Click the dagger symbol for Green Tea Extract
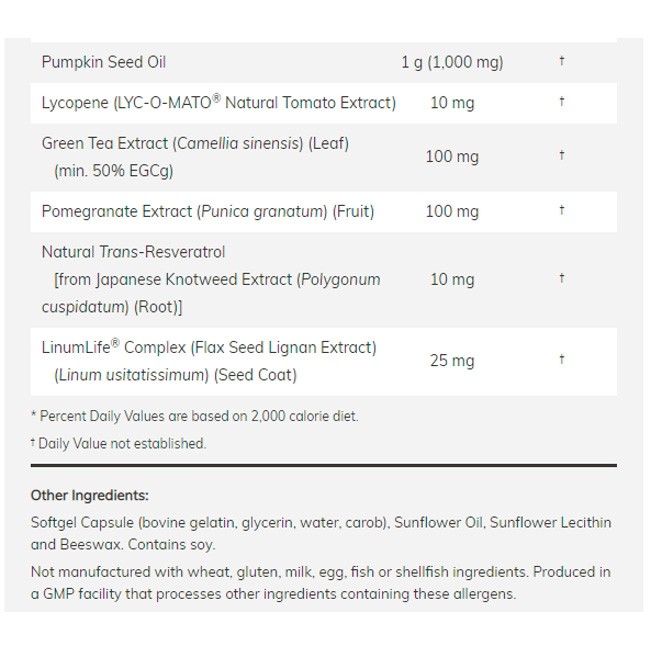This screenshot has height=650, width=650. 562,155
